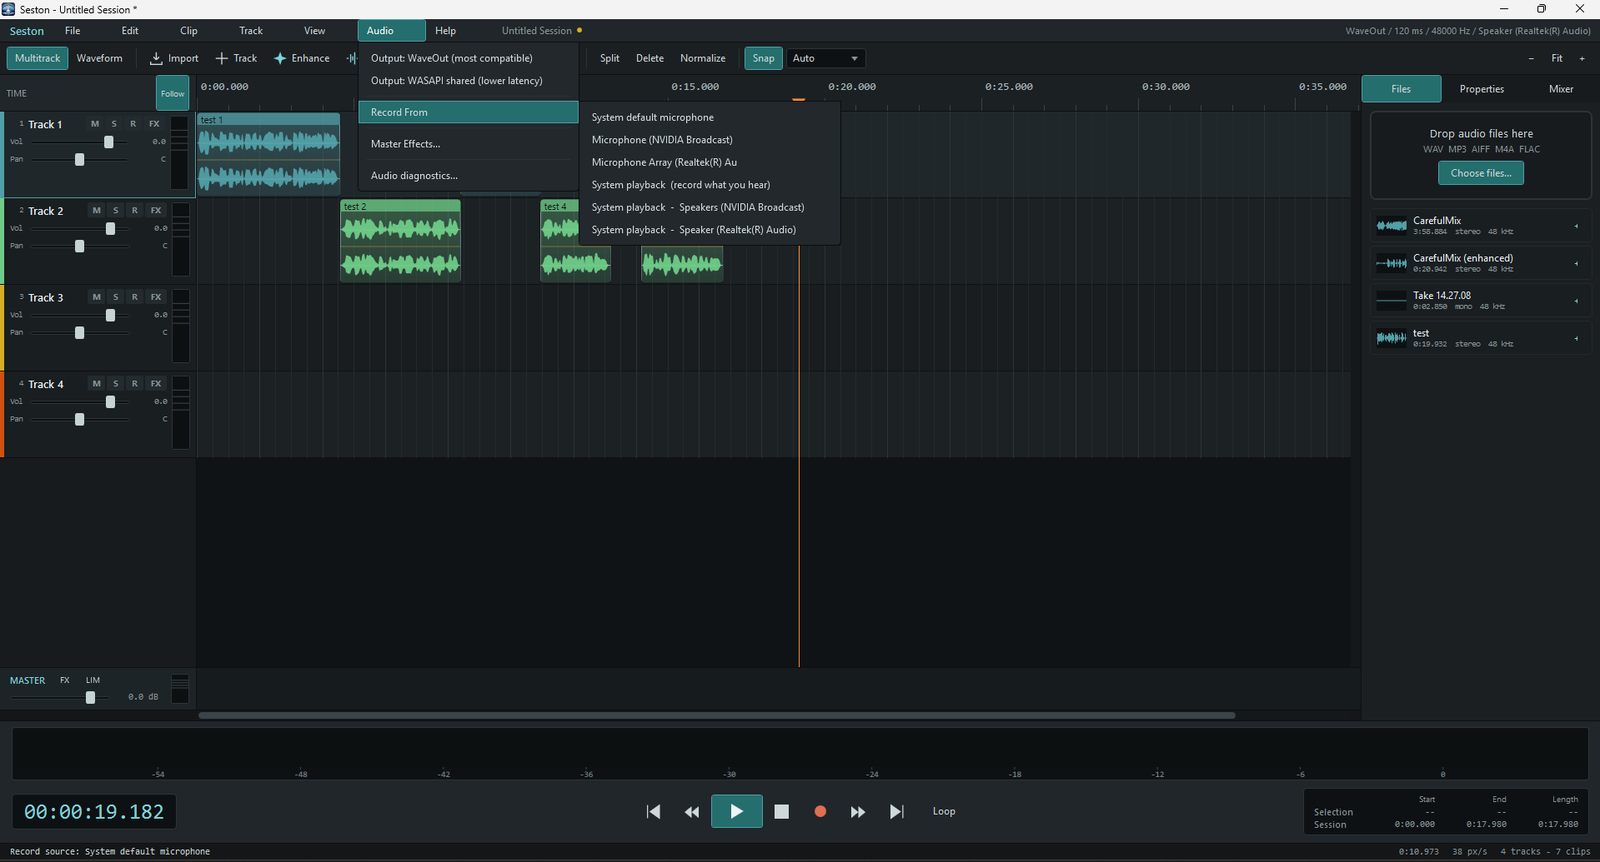Image resolution: width=1600 pixels, height=862 pixels.
Task: Open FX for Track 4
Action: point(156,384)
